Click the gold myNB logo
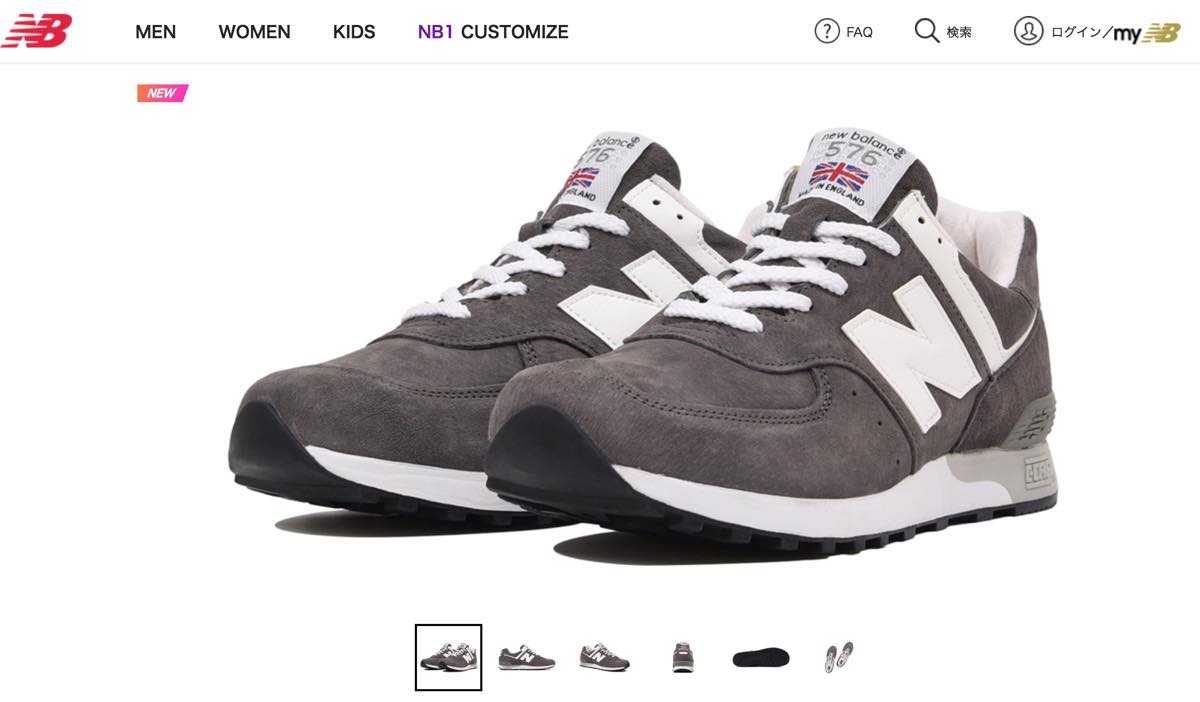This screenshot has width=1200, height=702. [x=1147, y=33]
